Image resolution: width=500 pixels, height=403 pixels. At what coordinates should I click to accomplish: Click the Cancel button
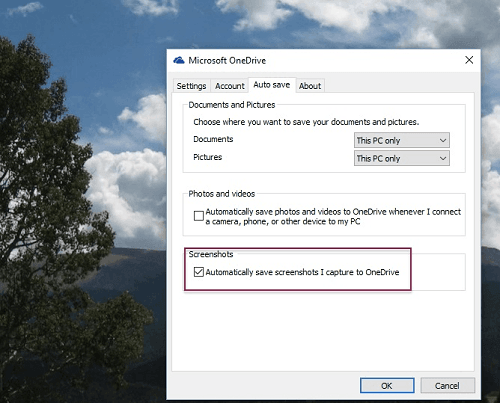[x=448, y=386]
